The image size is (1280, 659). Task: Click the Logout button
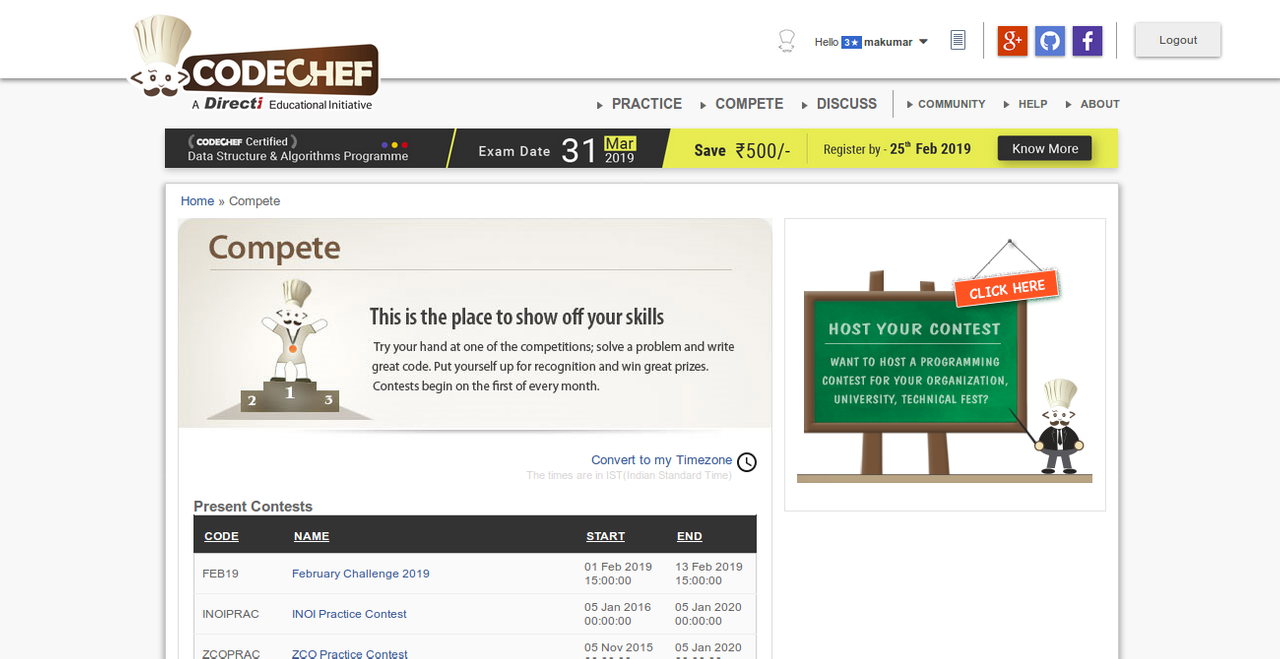click(x=1178, y=40)
